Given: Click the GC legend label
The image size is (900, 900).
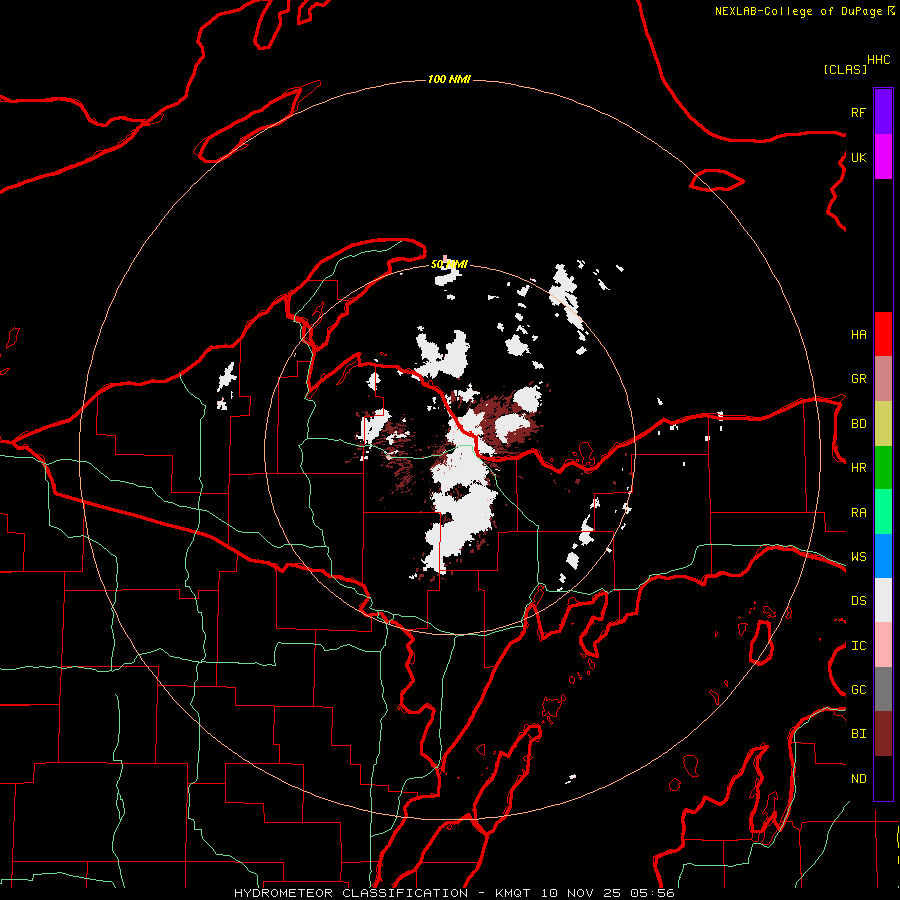Looking at the screenshot, I should (858, 690).
